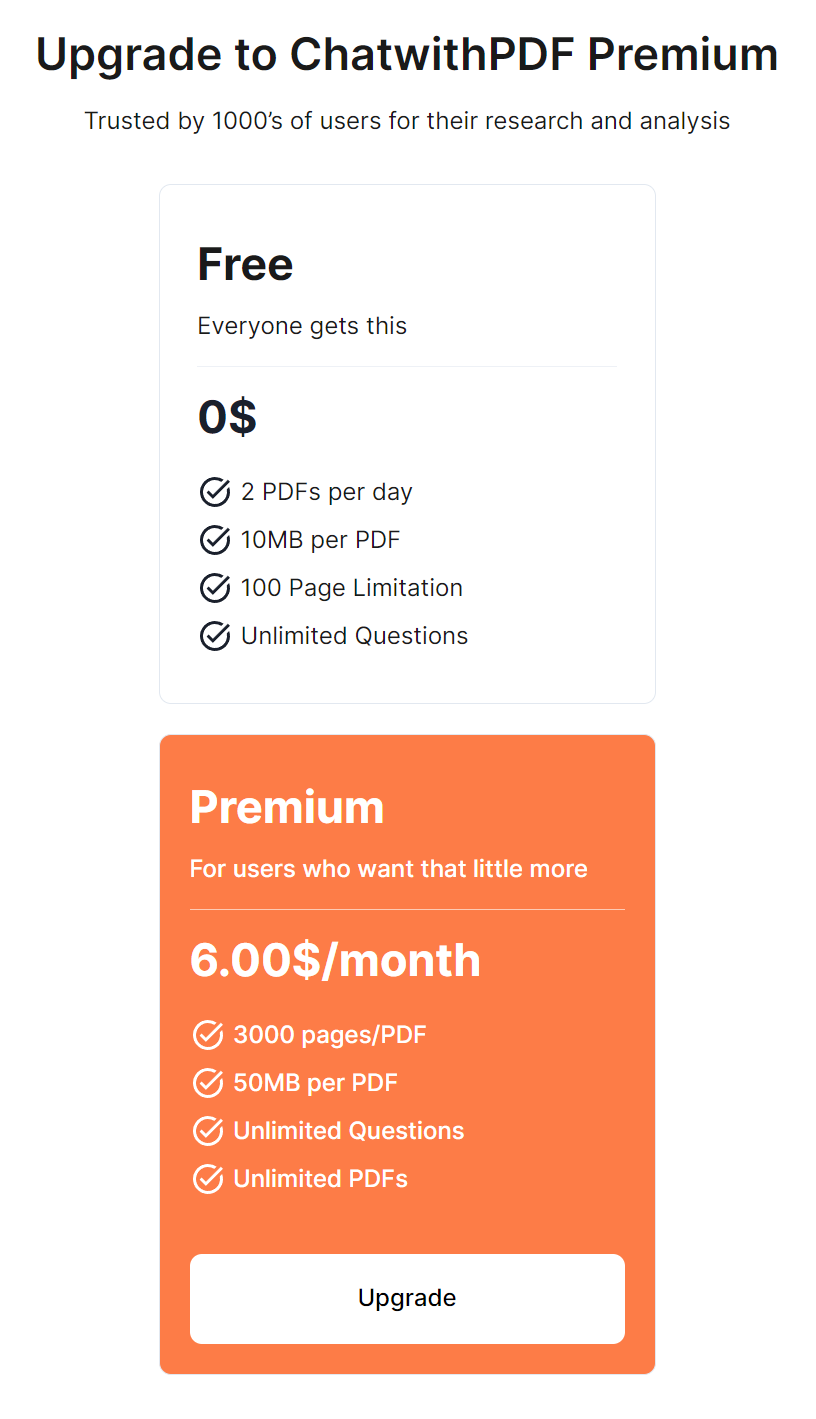
Task: Click checkmark icon beside 100 Page Limitation
Action: pos(215,588)
